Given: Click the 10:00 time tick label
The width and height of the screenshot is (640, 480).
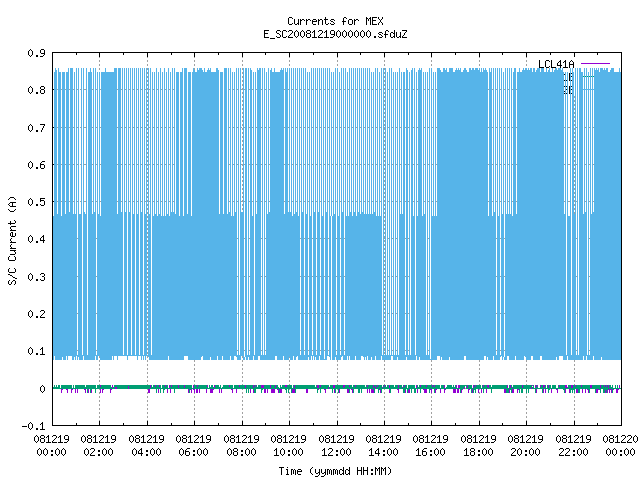Looking at the screenshot, I should (289, 452).
